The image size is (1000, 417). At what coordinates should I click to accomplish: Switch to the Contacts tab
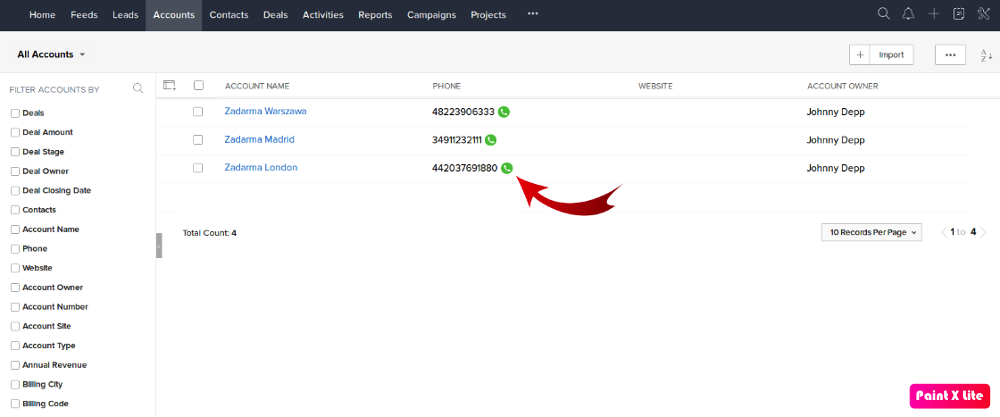(x=229, y=15)
